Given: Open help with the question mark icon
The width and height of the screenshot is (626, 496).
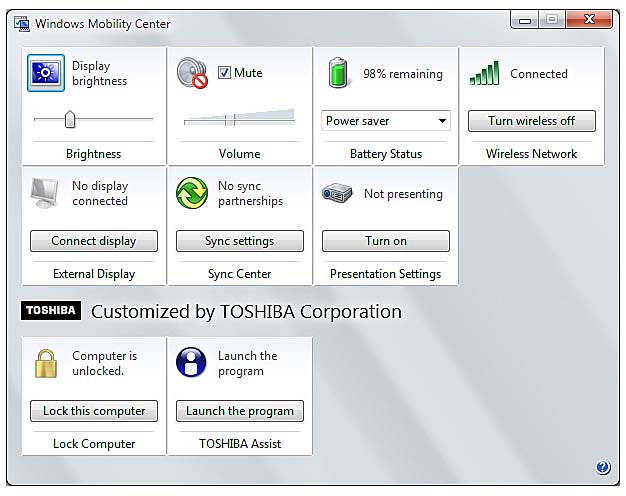Looking at the screenshot, I should tap(603, 466).
